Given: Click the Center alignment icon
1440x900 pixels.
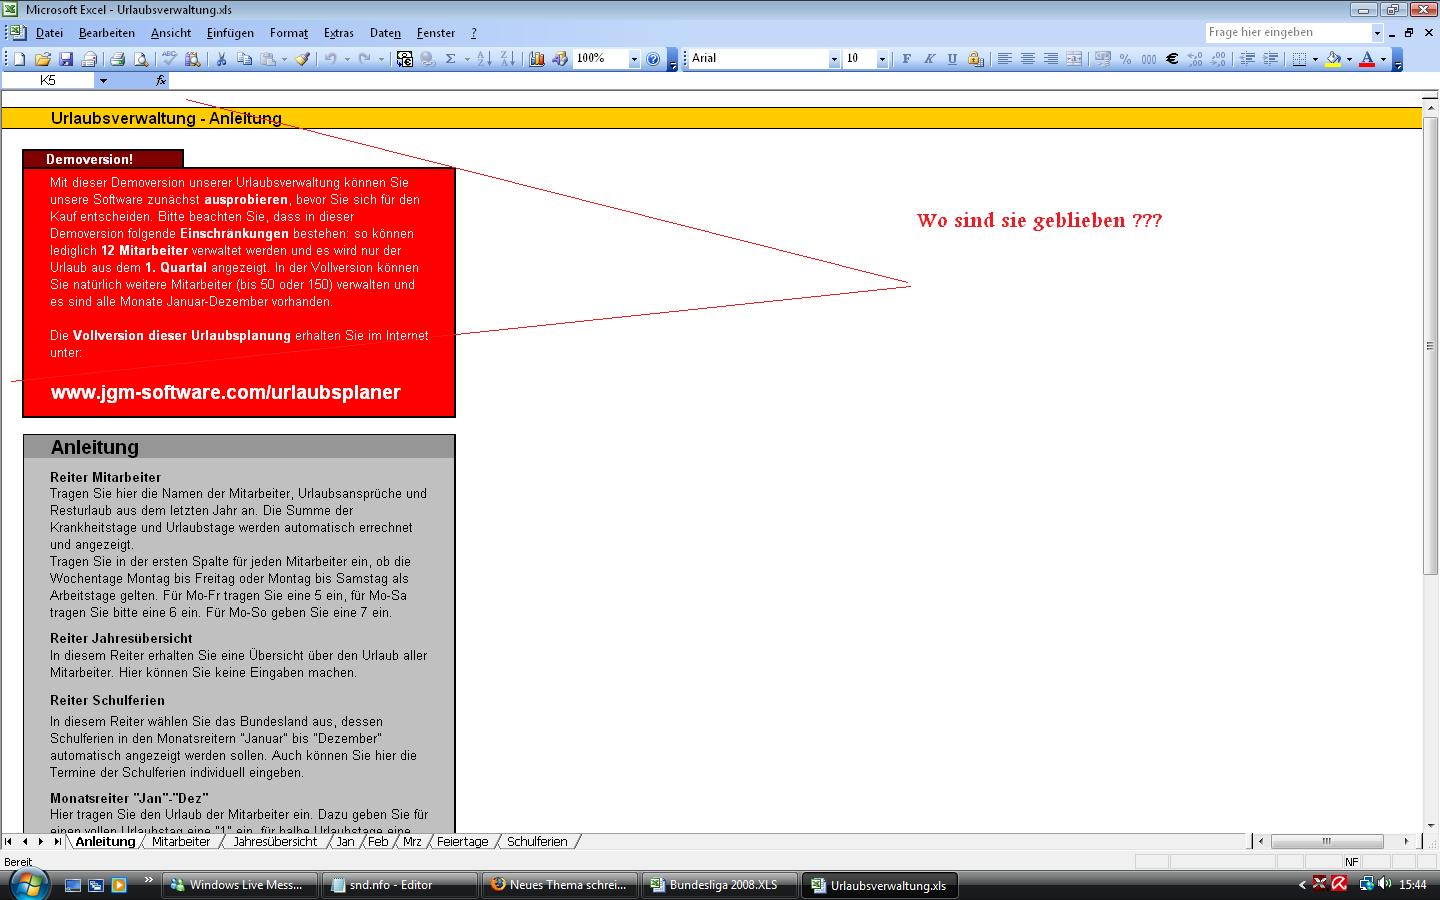Looking at the screenshot, I should click(1027, 59).
